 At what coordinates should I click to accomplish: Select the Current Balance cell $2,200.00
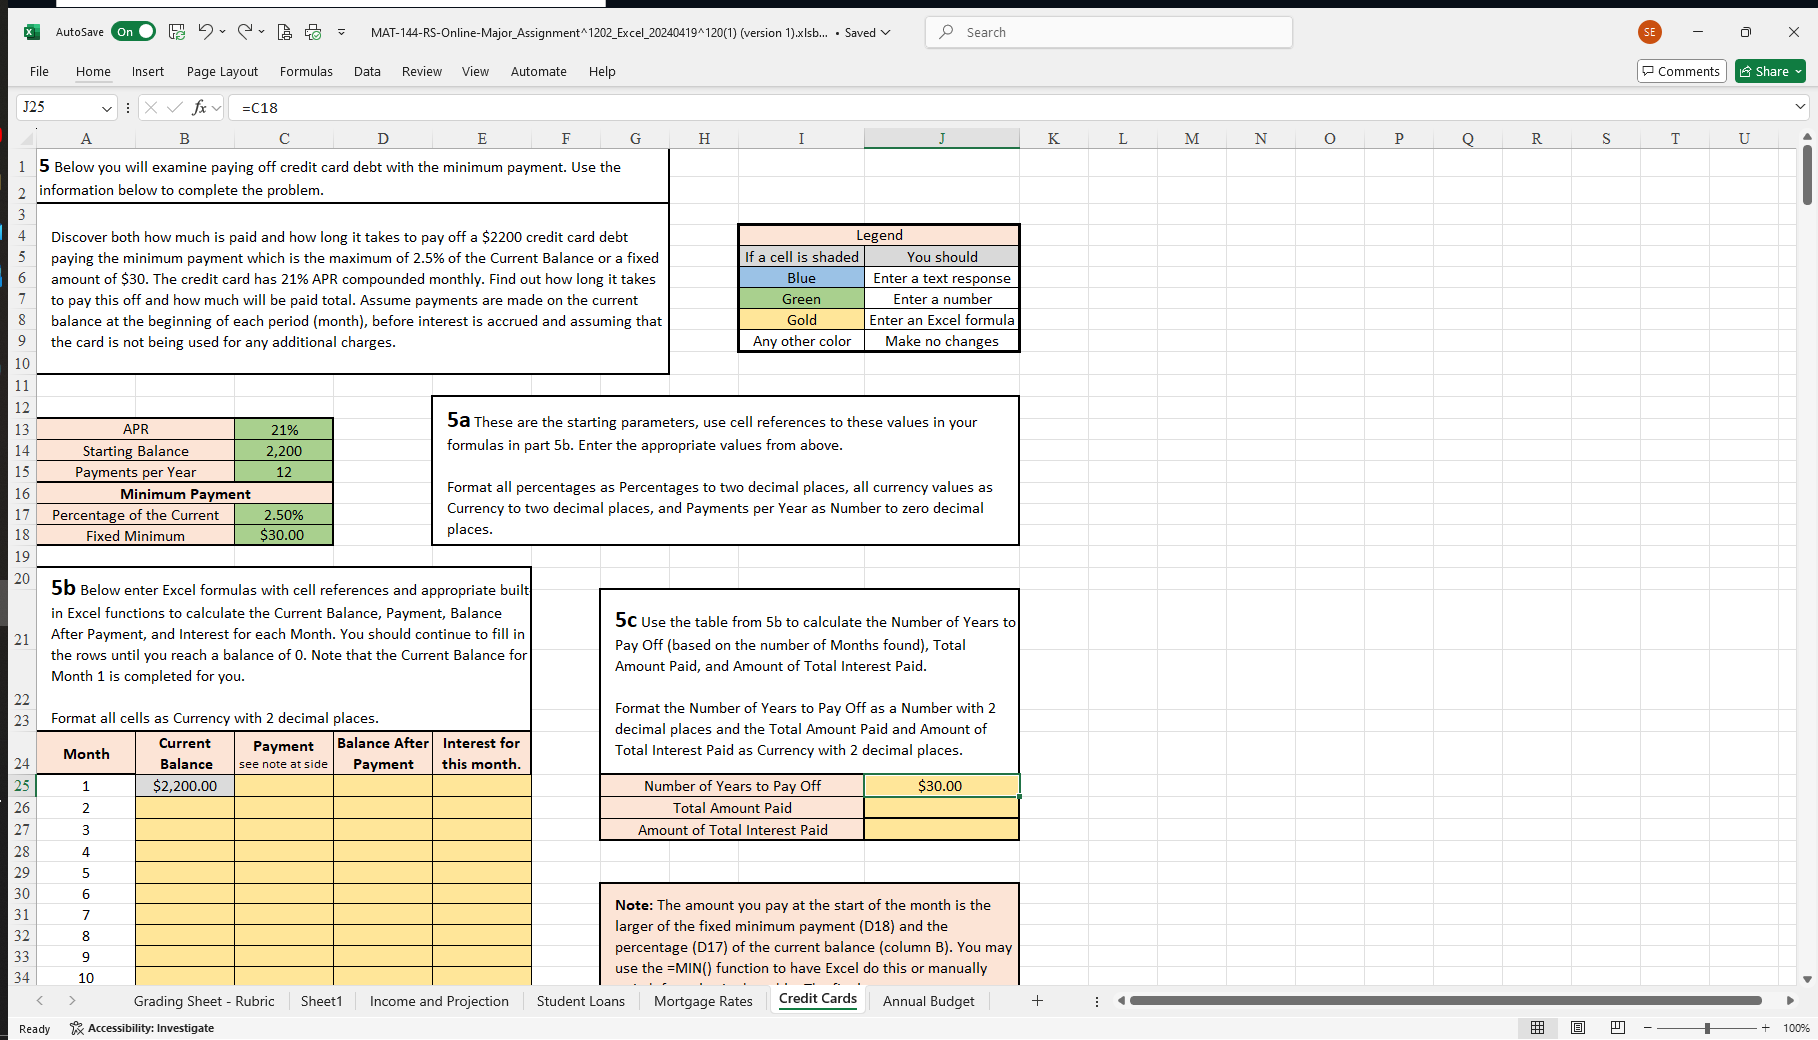(185, 786)
